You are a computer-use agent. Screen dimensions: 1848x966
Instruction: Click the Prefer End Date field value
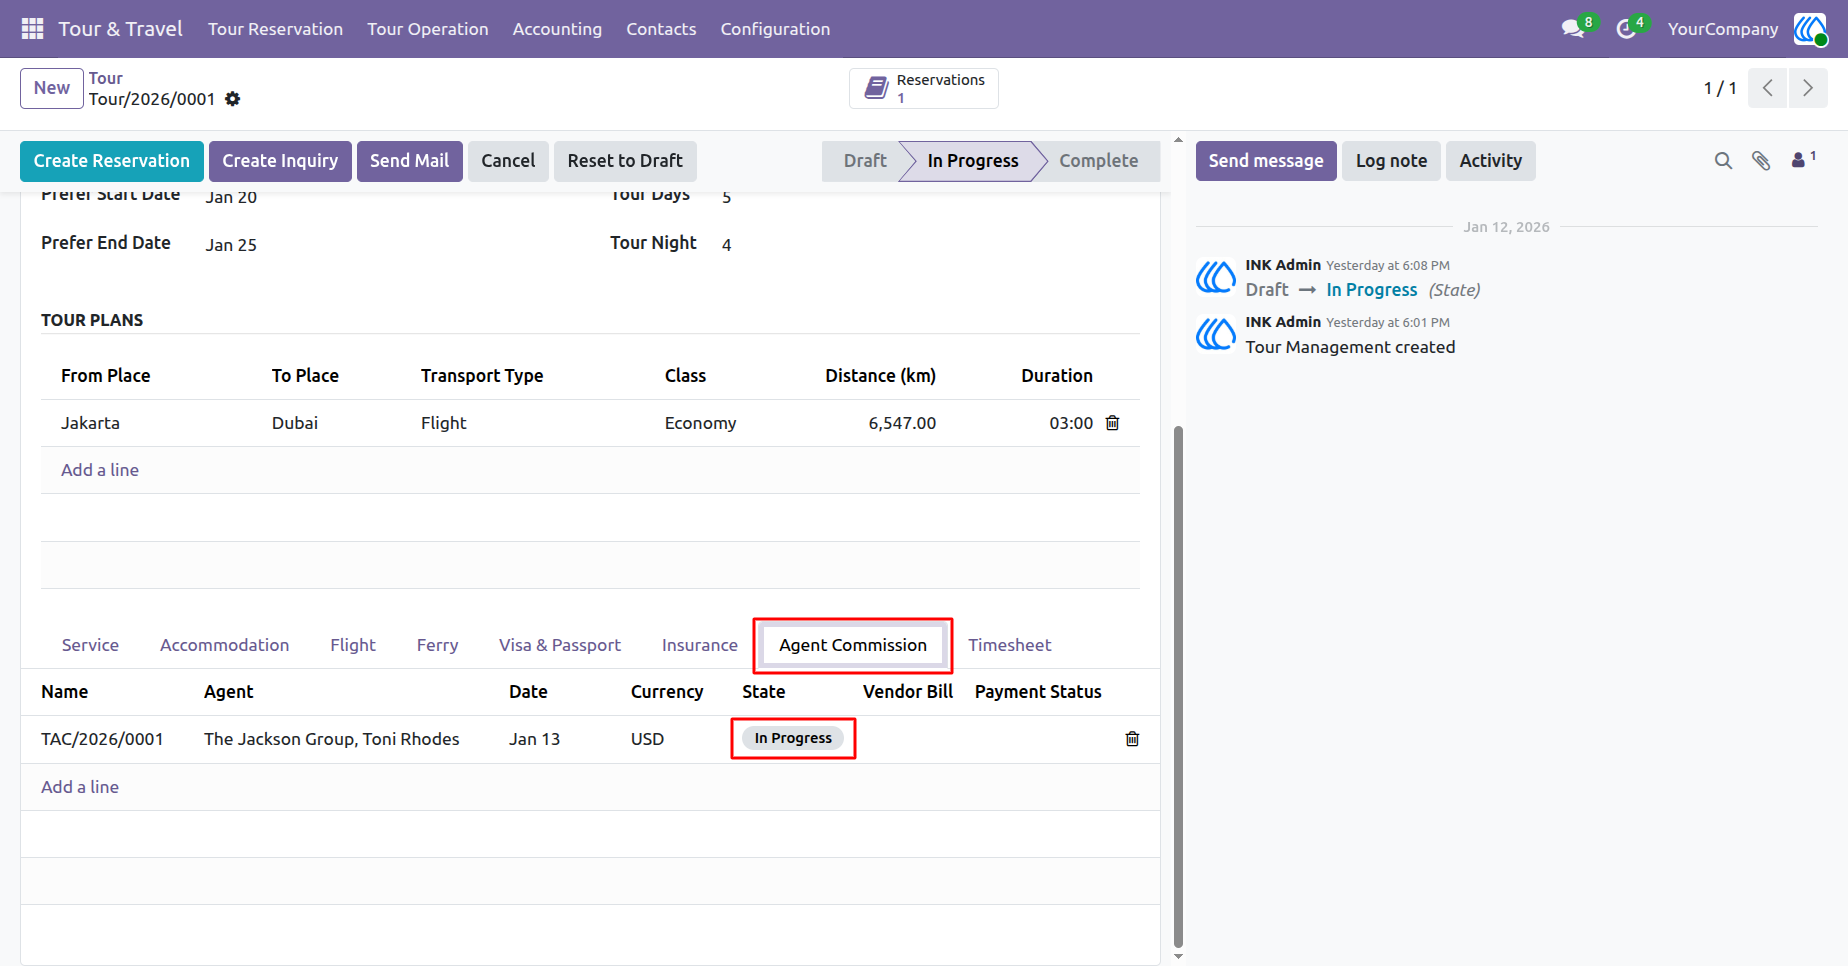231,245
